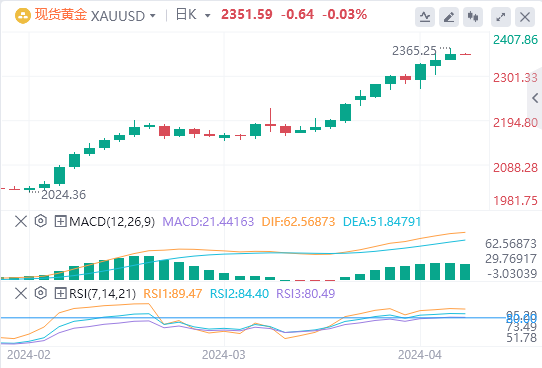Click the DEA:51.84791 value

pyautogui.click(x=382, y=221)
